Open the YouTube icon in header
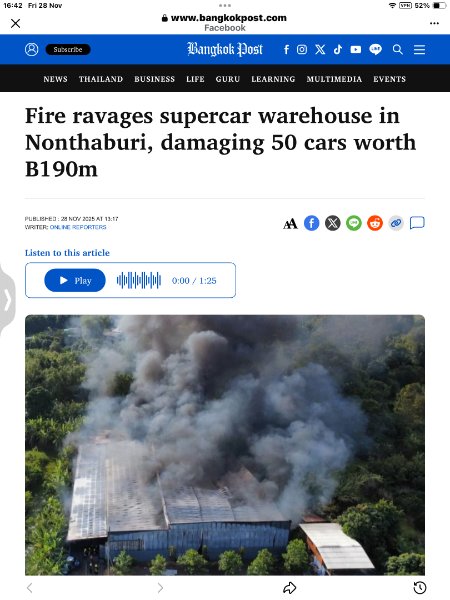The height and width of the screenshot is (600, 450). point(356,49)
